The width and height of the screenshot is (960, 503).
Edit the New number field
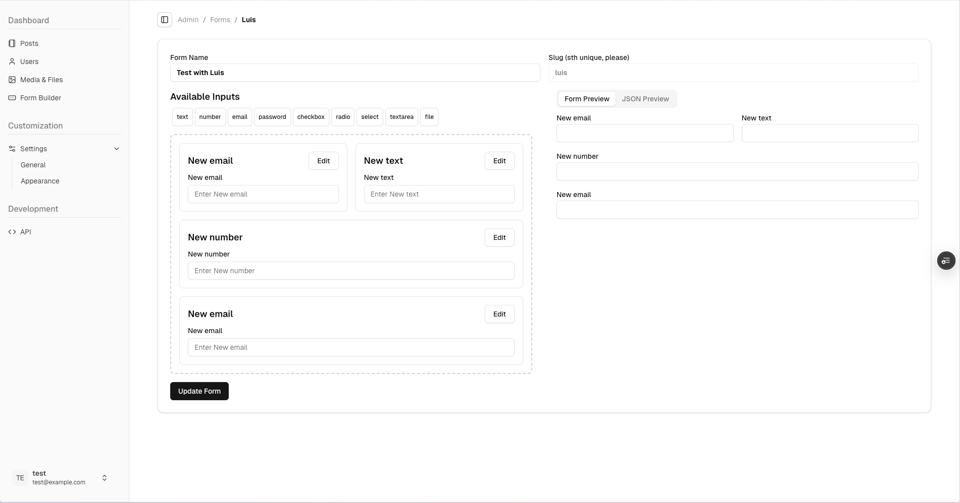click(499, 238)
